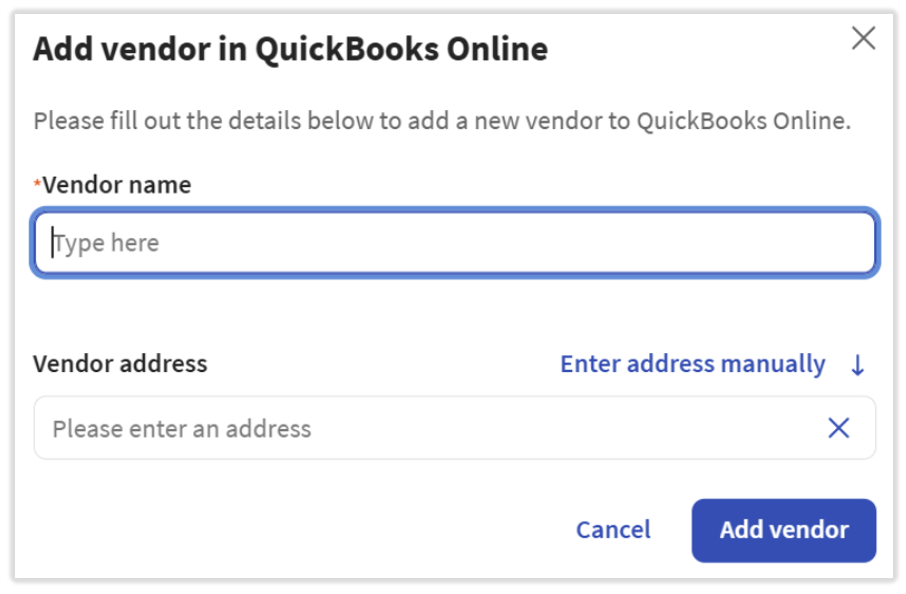Open the Enter address manually link
Image resolution: width=906 pixels, height=594 pixels.
tap(692, 364)
